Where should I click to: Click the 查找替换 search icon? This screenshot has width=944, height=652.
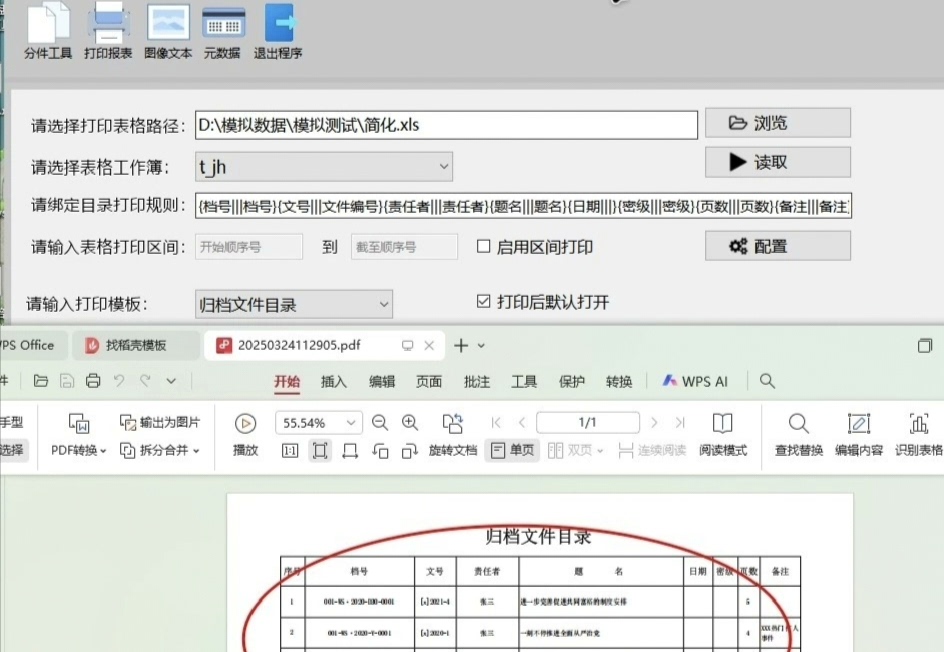(798, 424)
